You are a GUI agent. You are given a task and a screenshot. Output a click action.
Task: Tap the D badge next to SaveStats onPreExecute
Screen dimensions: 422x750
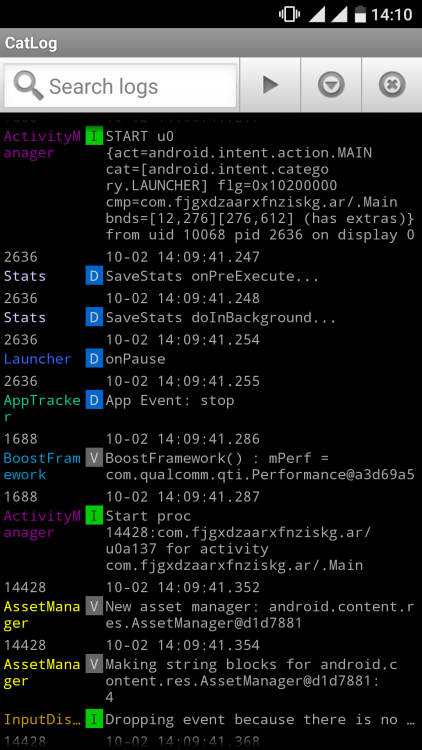pyautogui.click(x=94, y=276)
